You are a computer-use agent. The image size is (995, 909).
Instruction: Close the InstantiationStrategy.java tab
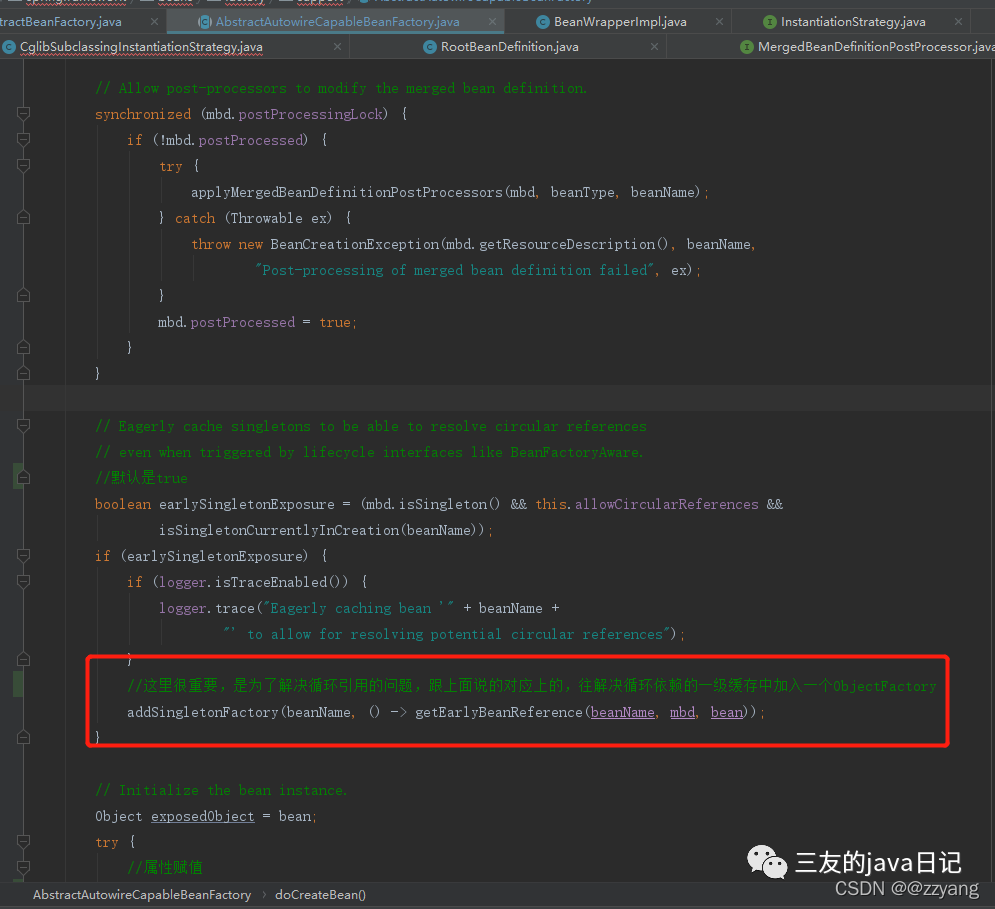coord(958,22)
